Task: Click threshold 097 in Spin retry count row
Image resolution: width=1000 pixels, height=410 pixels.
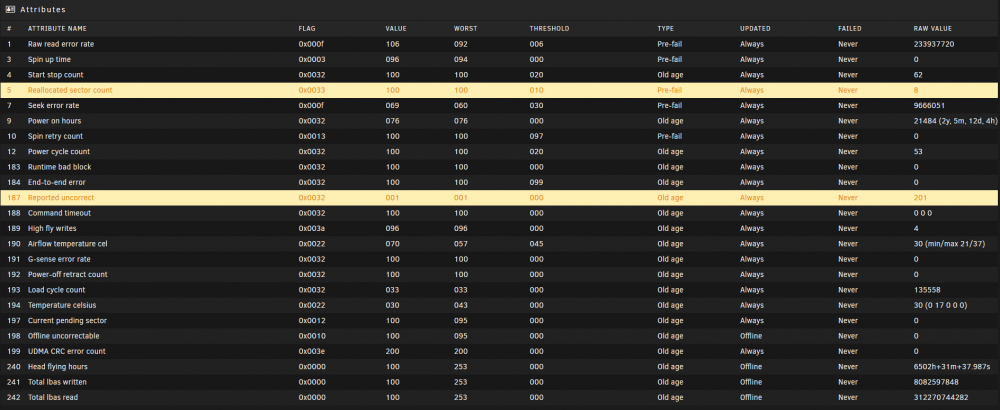Action: tap(536, 136)
